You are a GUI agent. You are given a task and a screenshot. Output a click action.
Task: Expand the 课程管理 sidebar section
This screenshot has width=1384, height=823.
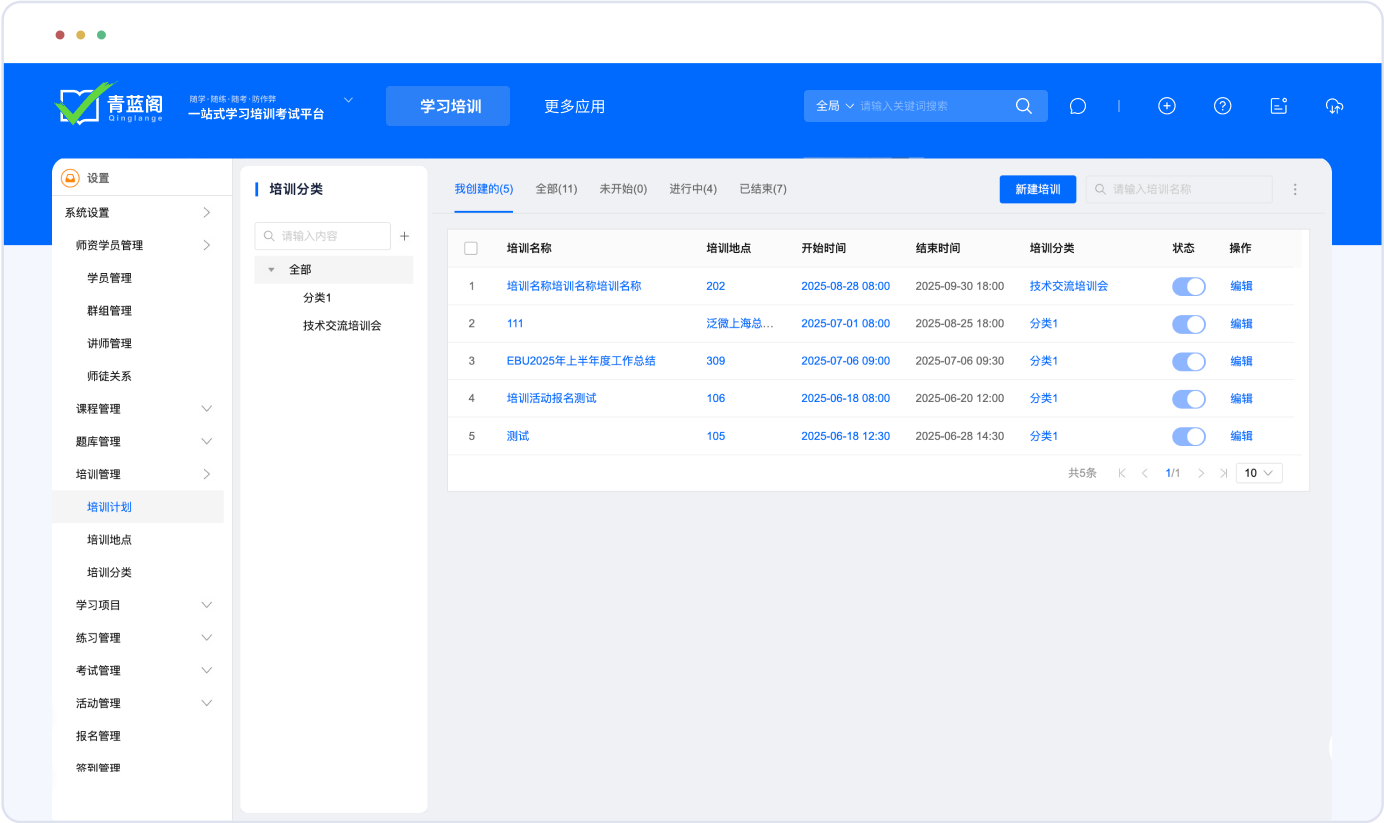pos(207,409)
